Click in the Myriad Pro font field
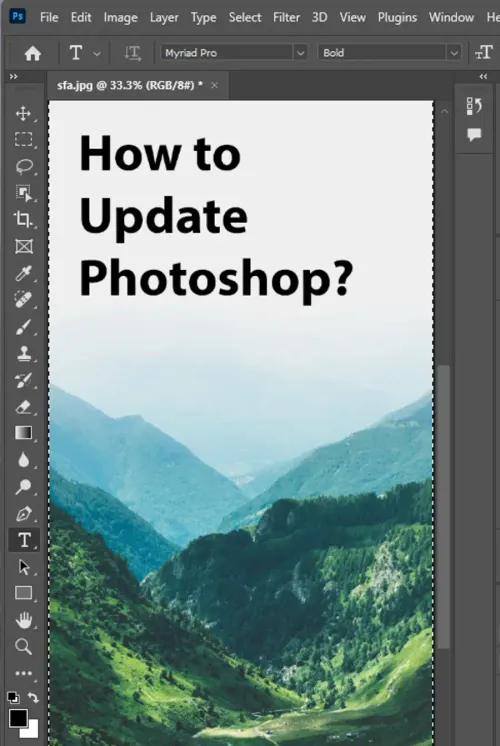 click(227, 53)
